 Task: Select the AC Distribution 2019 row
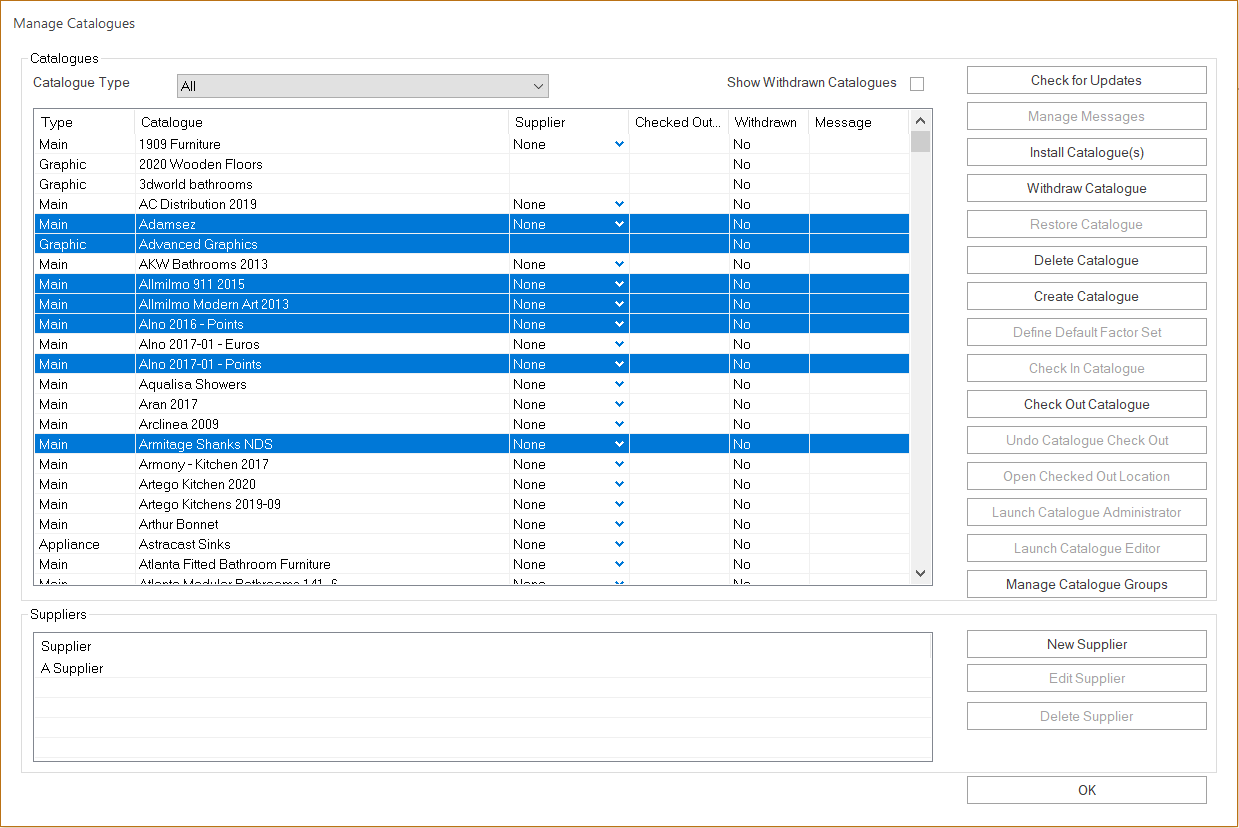pos(472,204)
